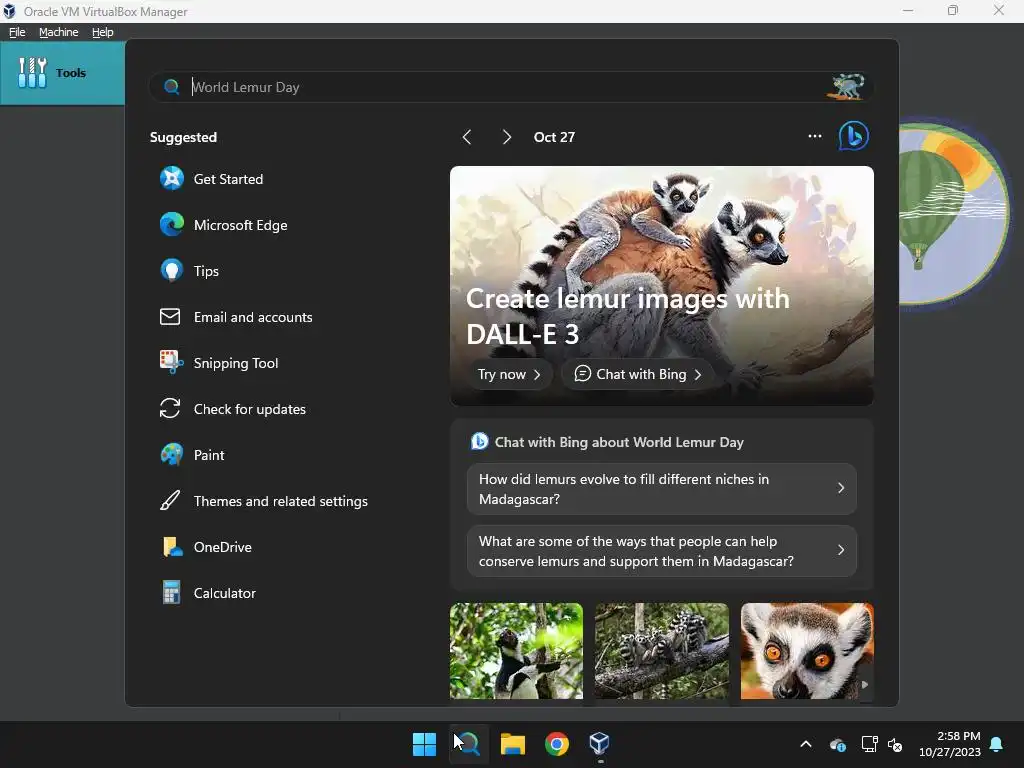
Task: Open Google Chrome from the taskbar
Action: pyautogui.click(x=556, y=744)
